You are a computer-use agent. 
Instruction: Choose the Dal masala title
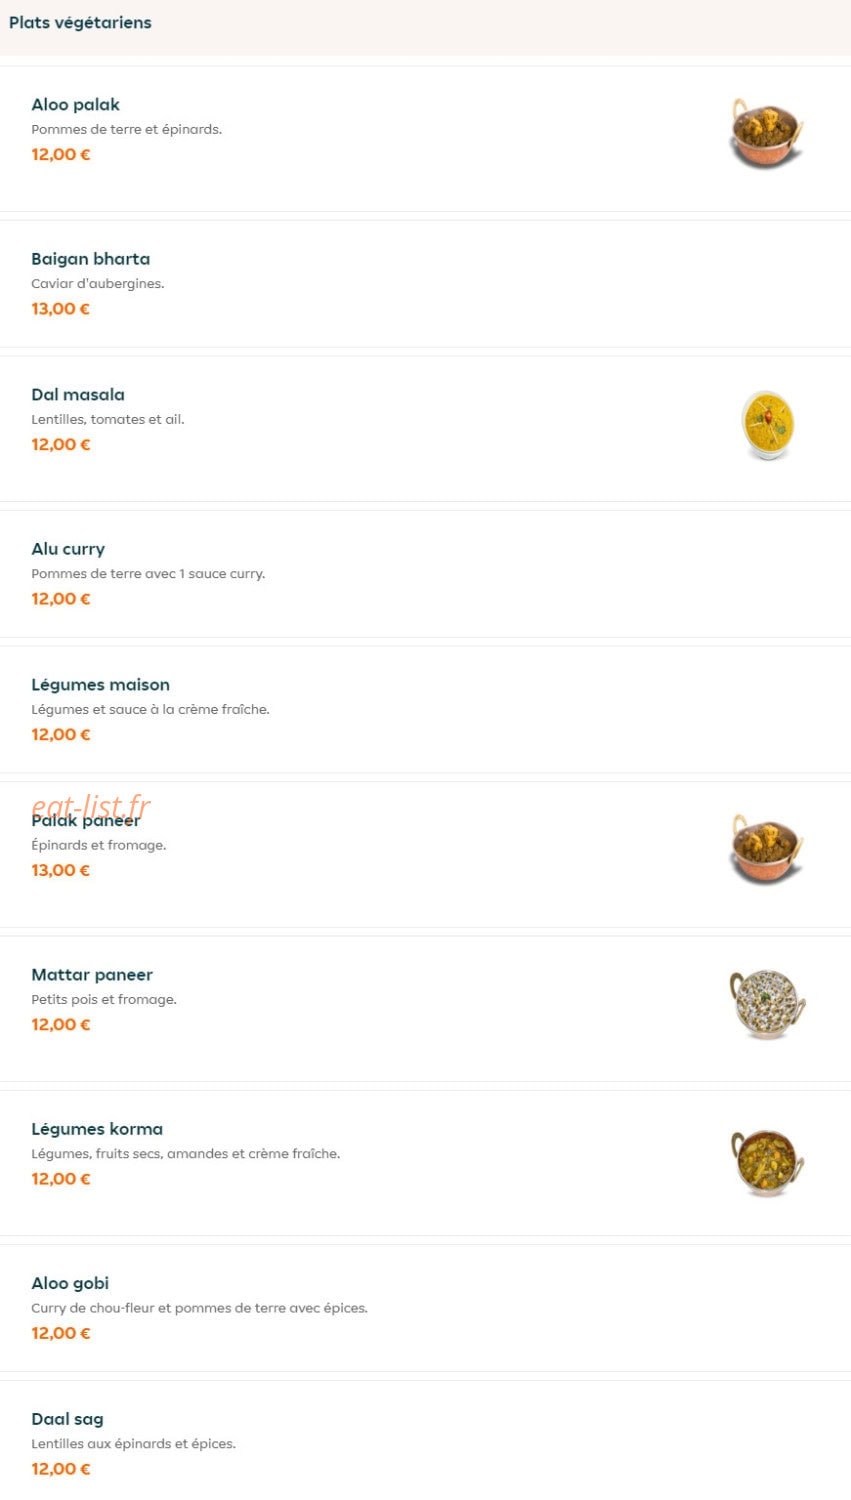(x=78, y=394)
